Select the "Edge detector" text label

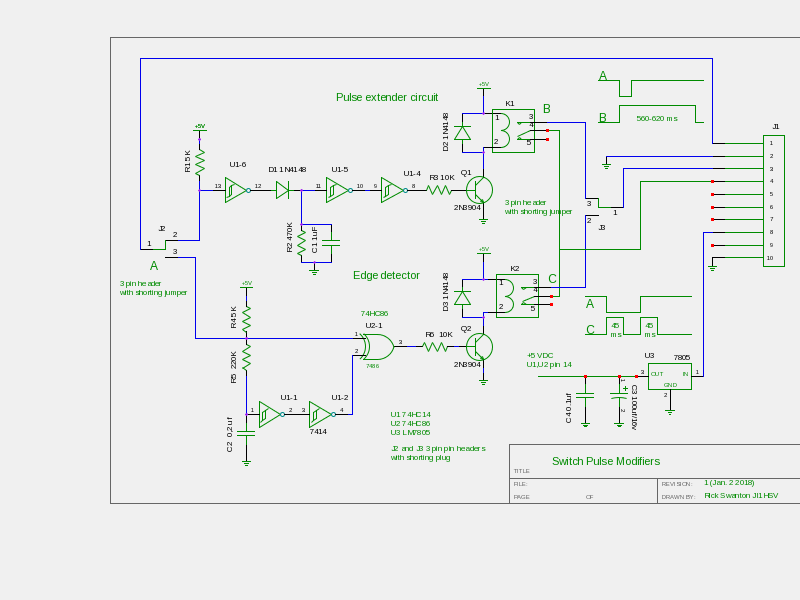tap(386, 275)
